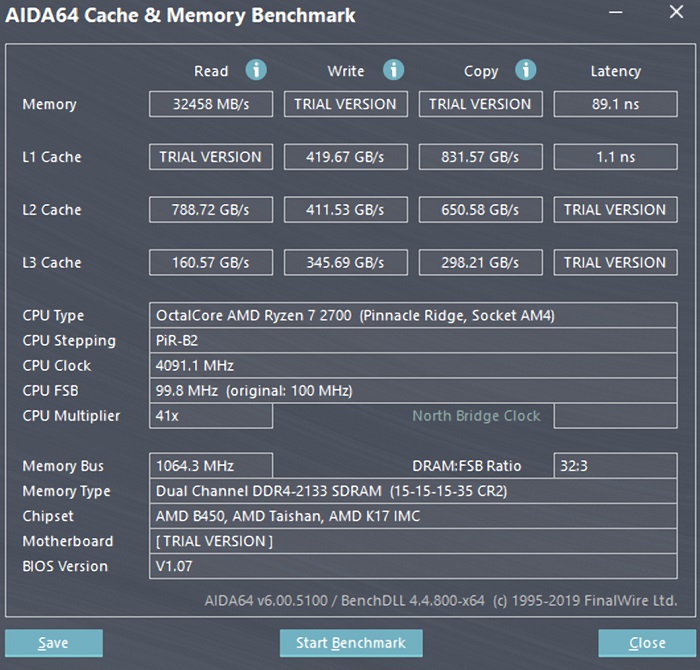The width and height of the screenshot is (700, 670).
Task: Click L3 Cache latency TRIAL VERSION field
Action: [x=616, y=262]
